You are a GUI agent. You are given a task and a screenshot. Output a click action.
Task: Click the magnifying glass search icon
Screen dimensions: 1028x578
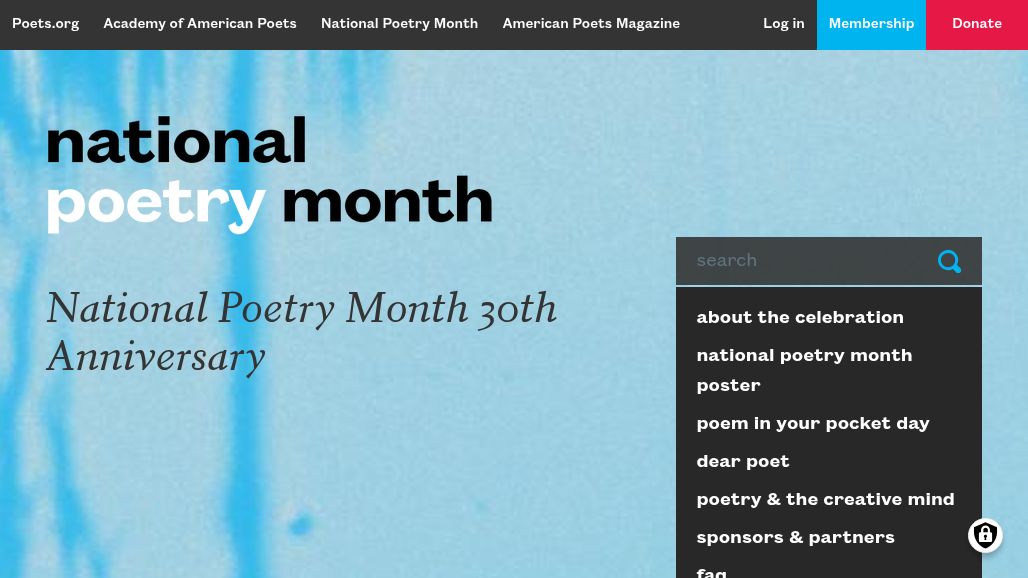(949, 262)
